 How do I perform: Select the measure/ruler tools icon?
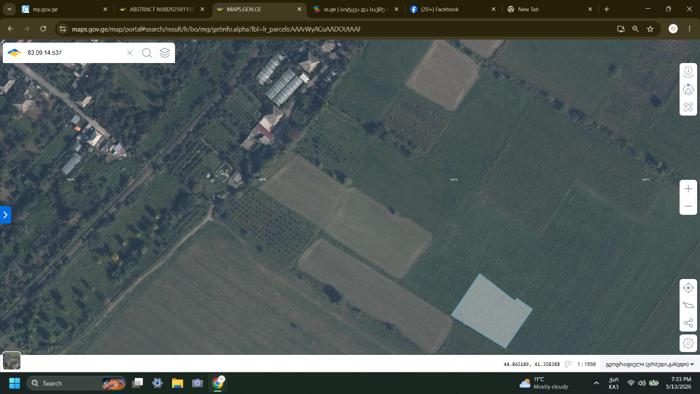[x=688, y=107]
